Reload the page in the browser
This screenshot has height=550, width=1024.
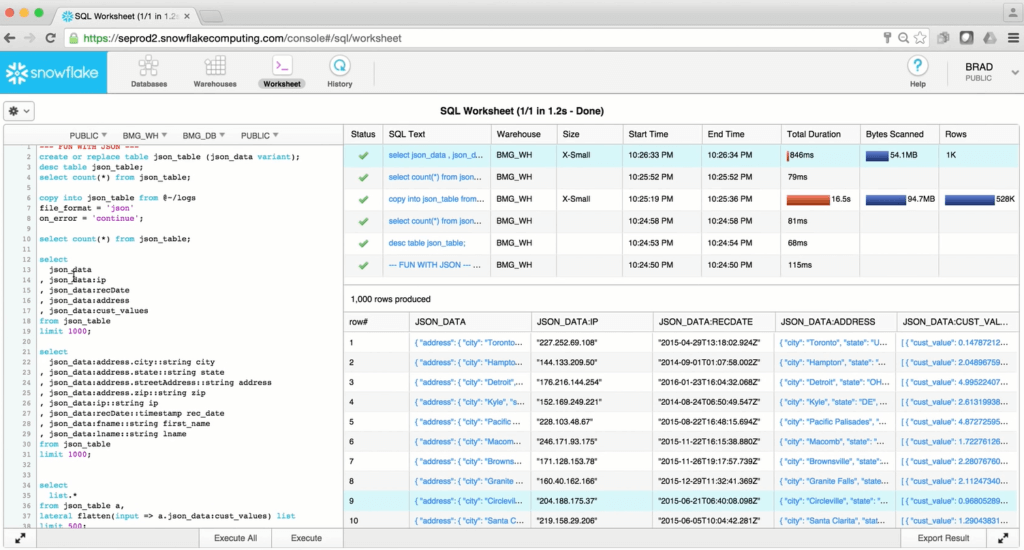point(52,38)
